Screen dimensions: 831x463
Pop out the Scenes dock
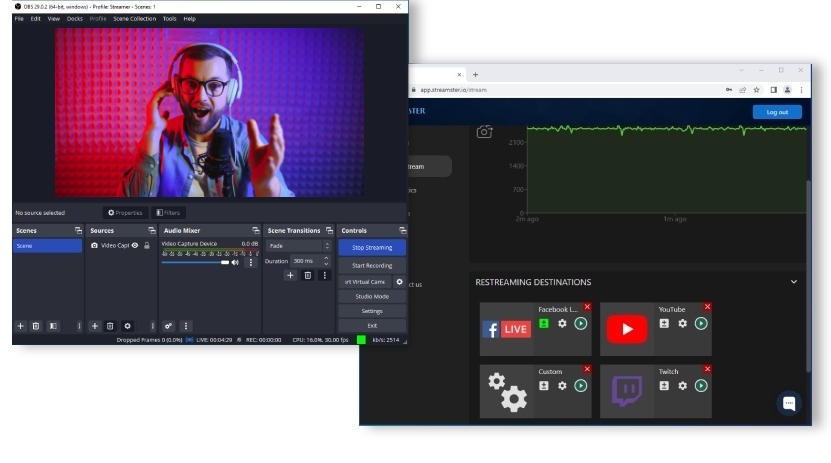coord(78,230)
